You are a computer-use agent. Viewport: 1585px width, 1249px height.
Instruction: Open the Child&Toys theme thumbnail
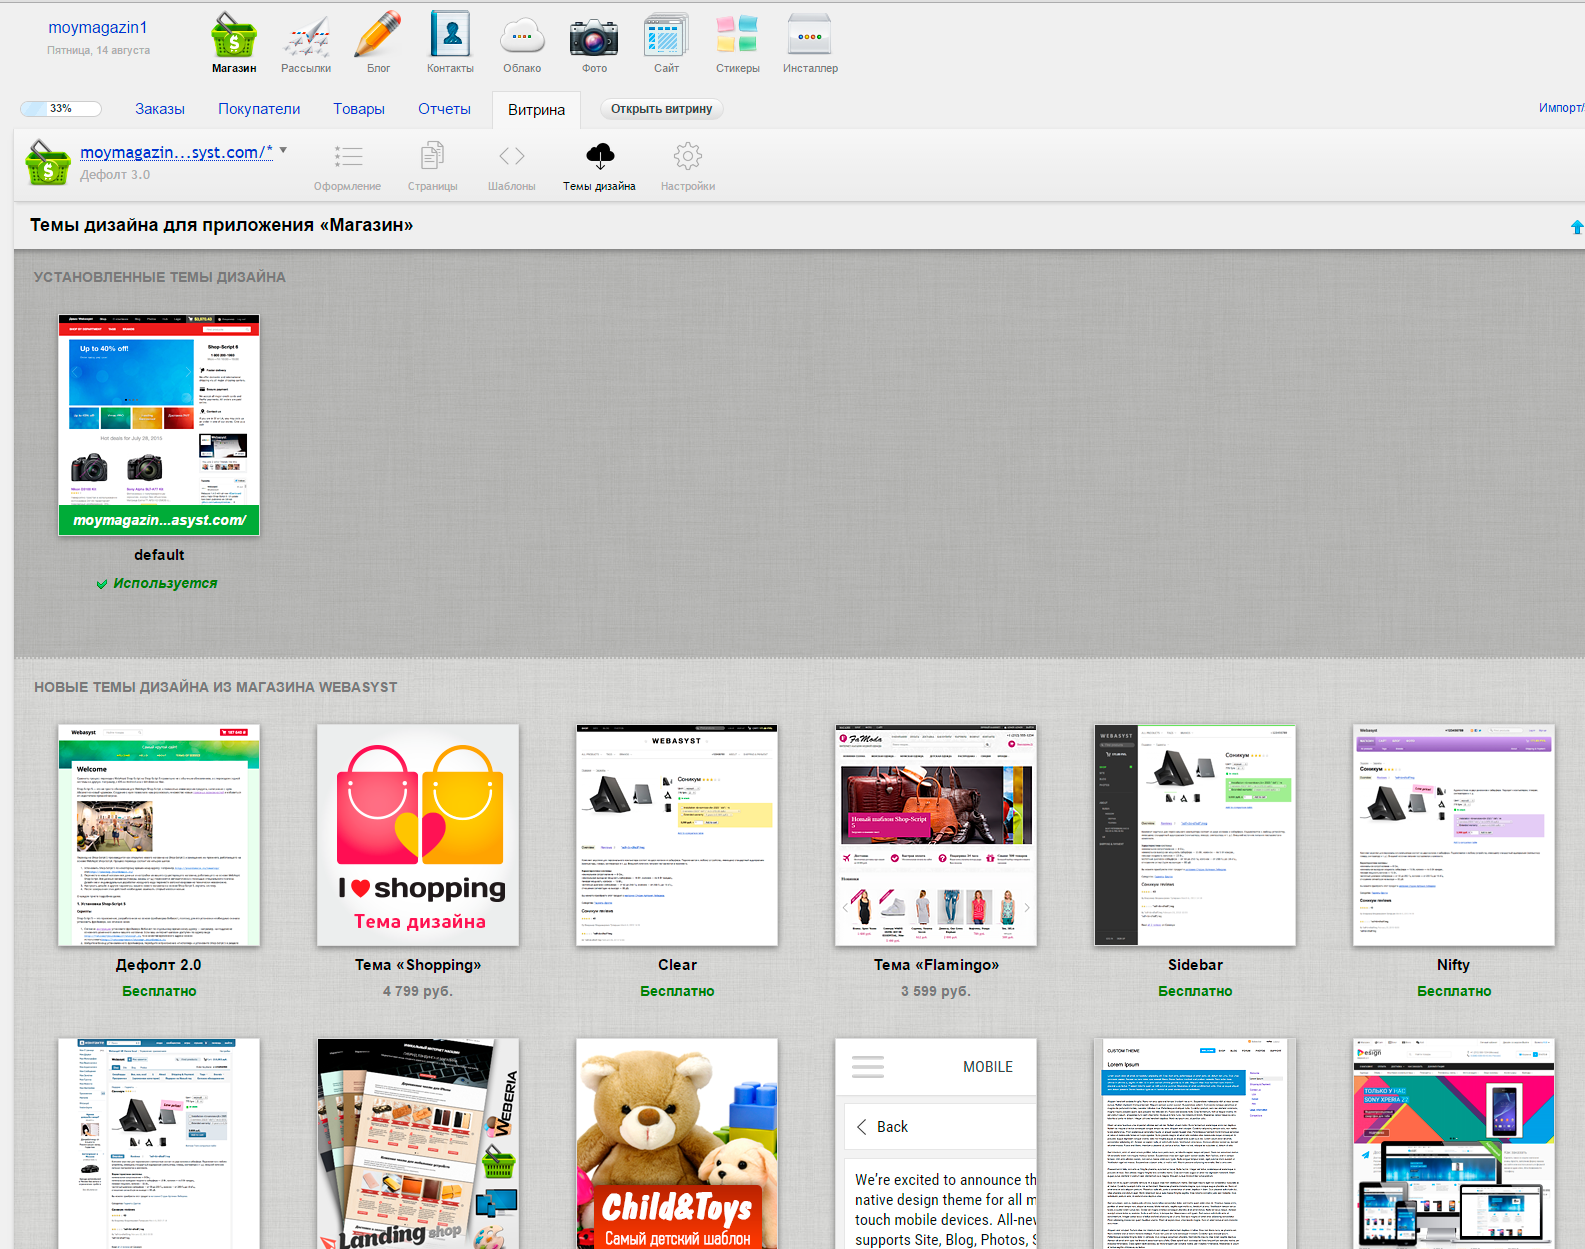677,1143
